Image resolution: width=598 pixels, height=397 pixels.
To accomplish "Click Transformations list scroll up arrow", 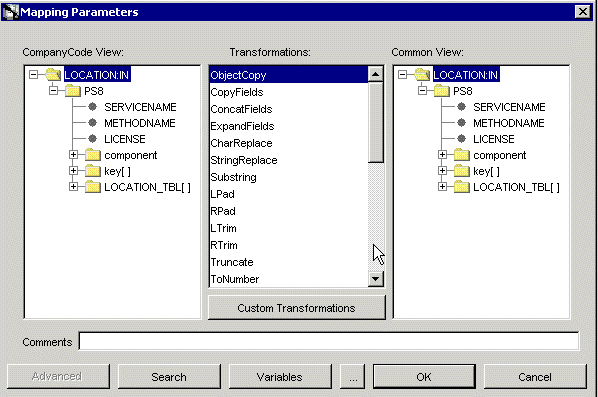I will (376, 74).
